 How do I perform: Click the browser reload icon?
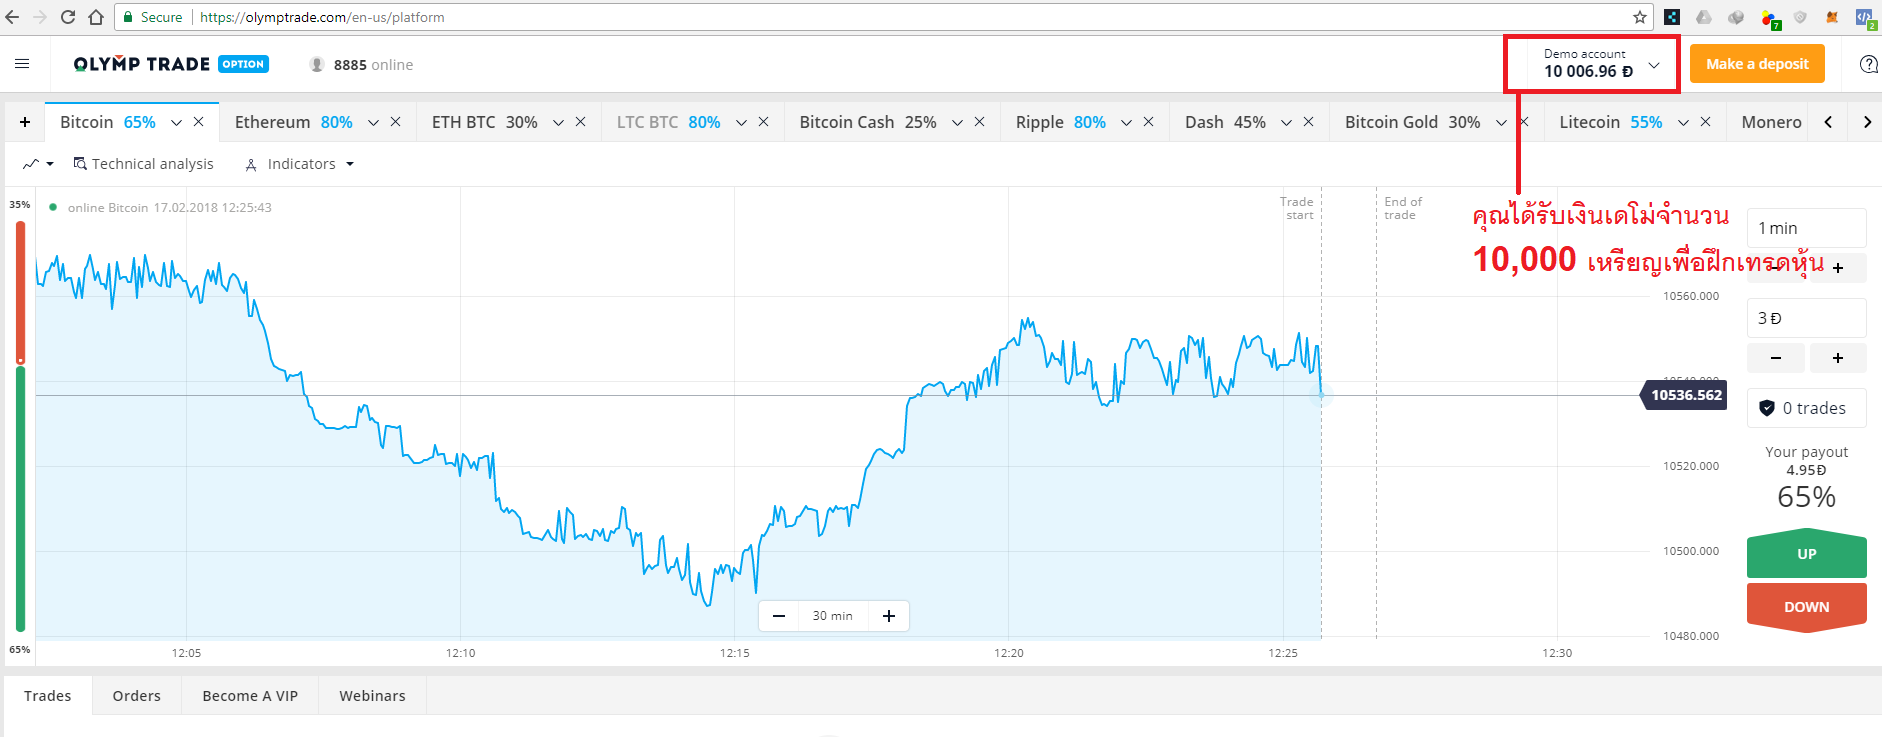[x=68, y=17]
